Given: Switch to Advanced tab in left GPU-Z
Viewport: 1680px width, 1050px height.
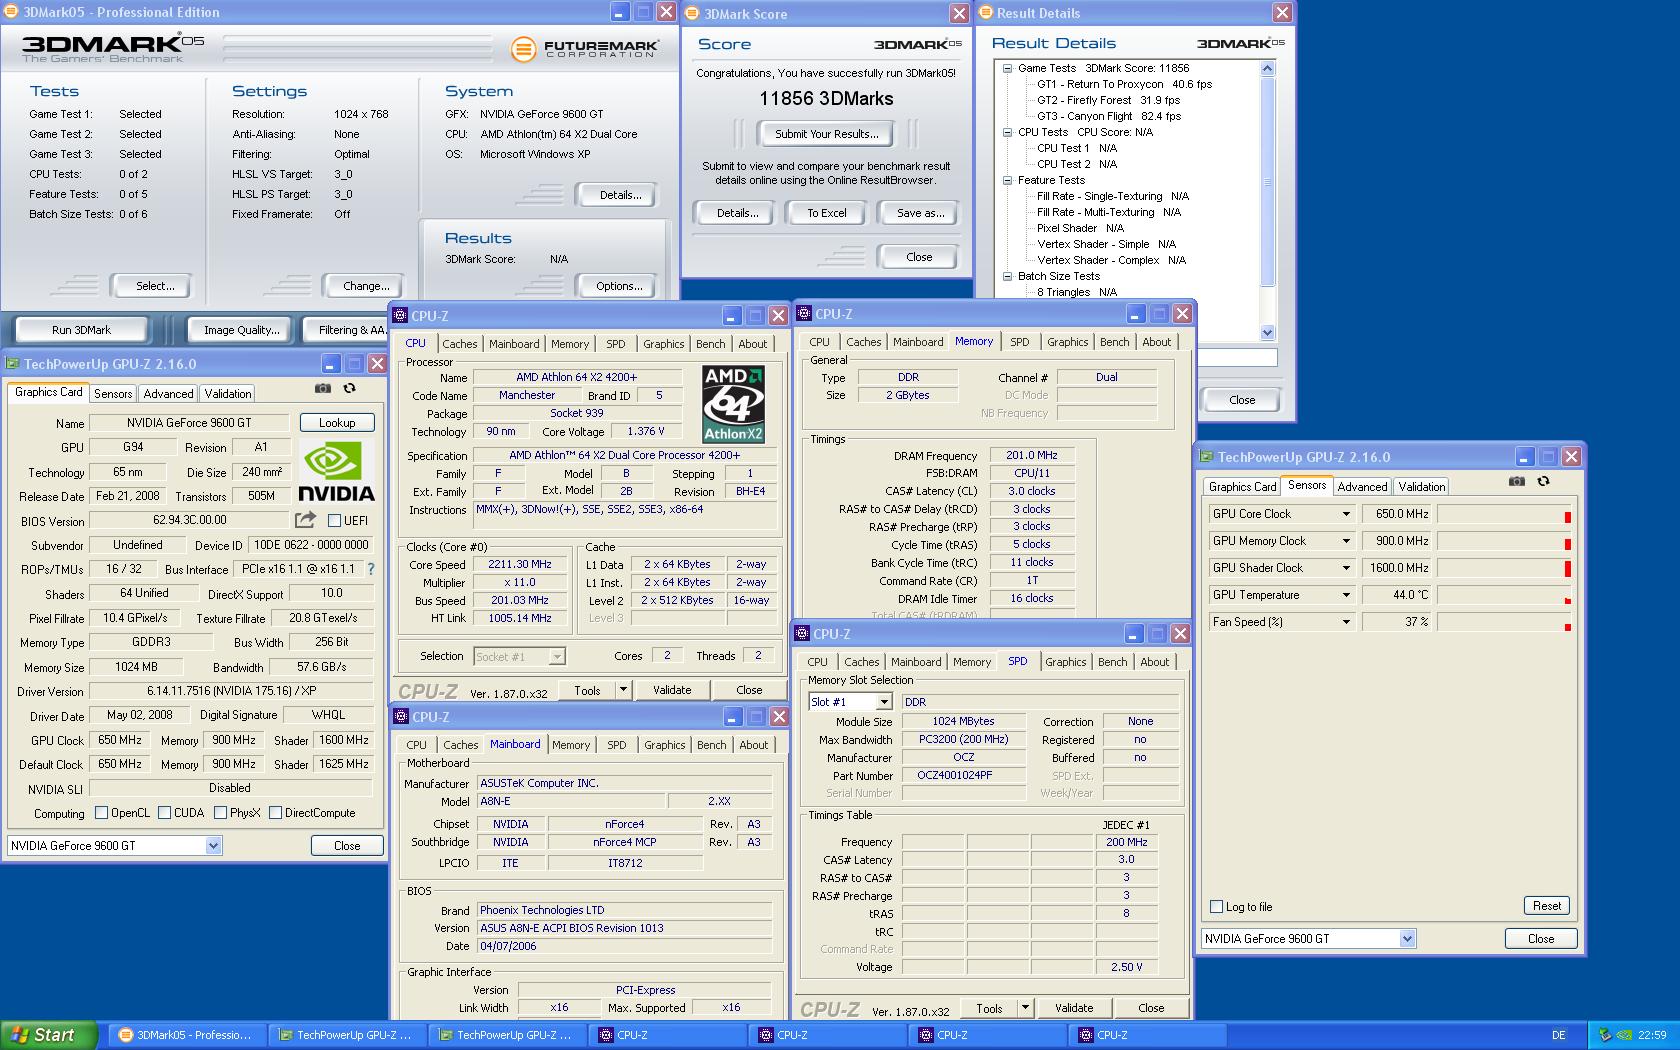Looking at the screenshot, I should tap(168, 394).
